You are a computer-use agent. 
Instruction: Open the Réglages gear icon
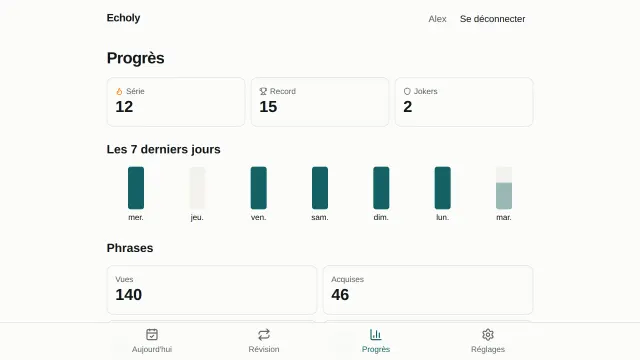click(x=488, y=335)
